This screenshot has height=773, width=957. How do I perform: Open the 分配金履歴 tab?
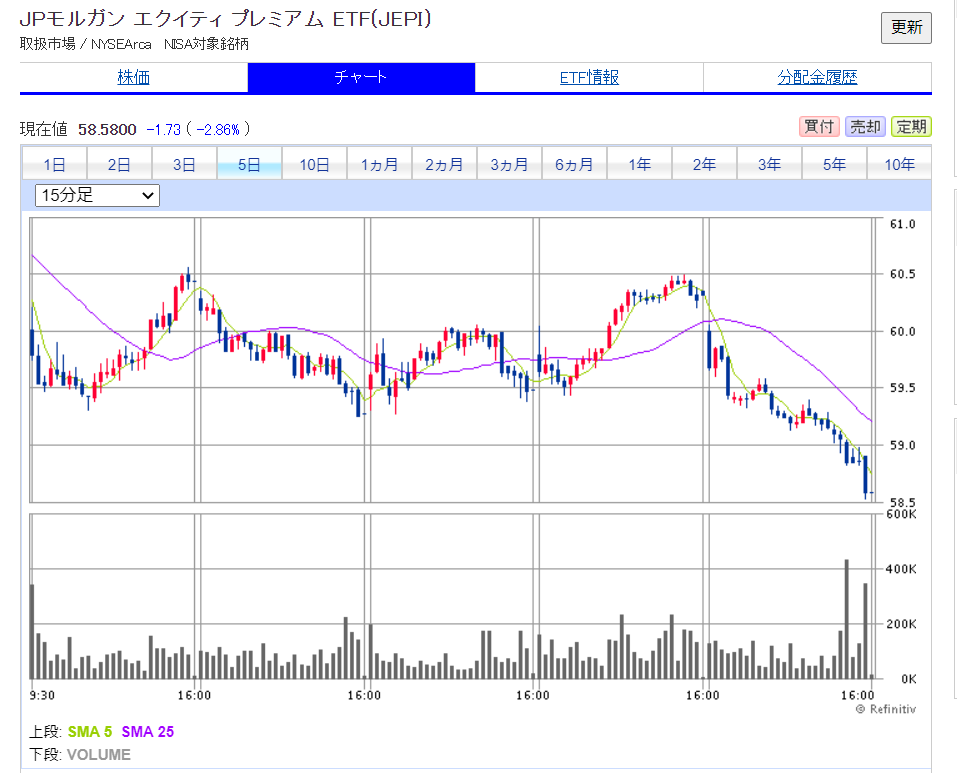point(818,77)
